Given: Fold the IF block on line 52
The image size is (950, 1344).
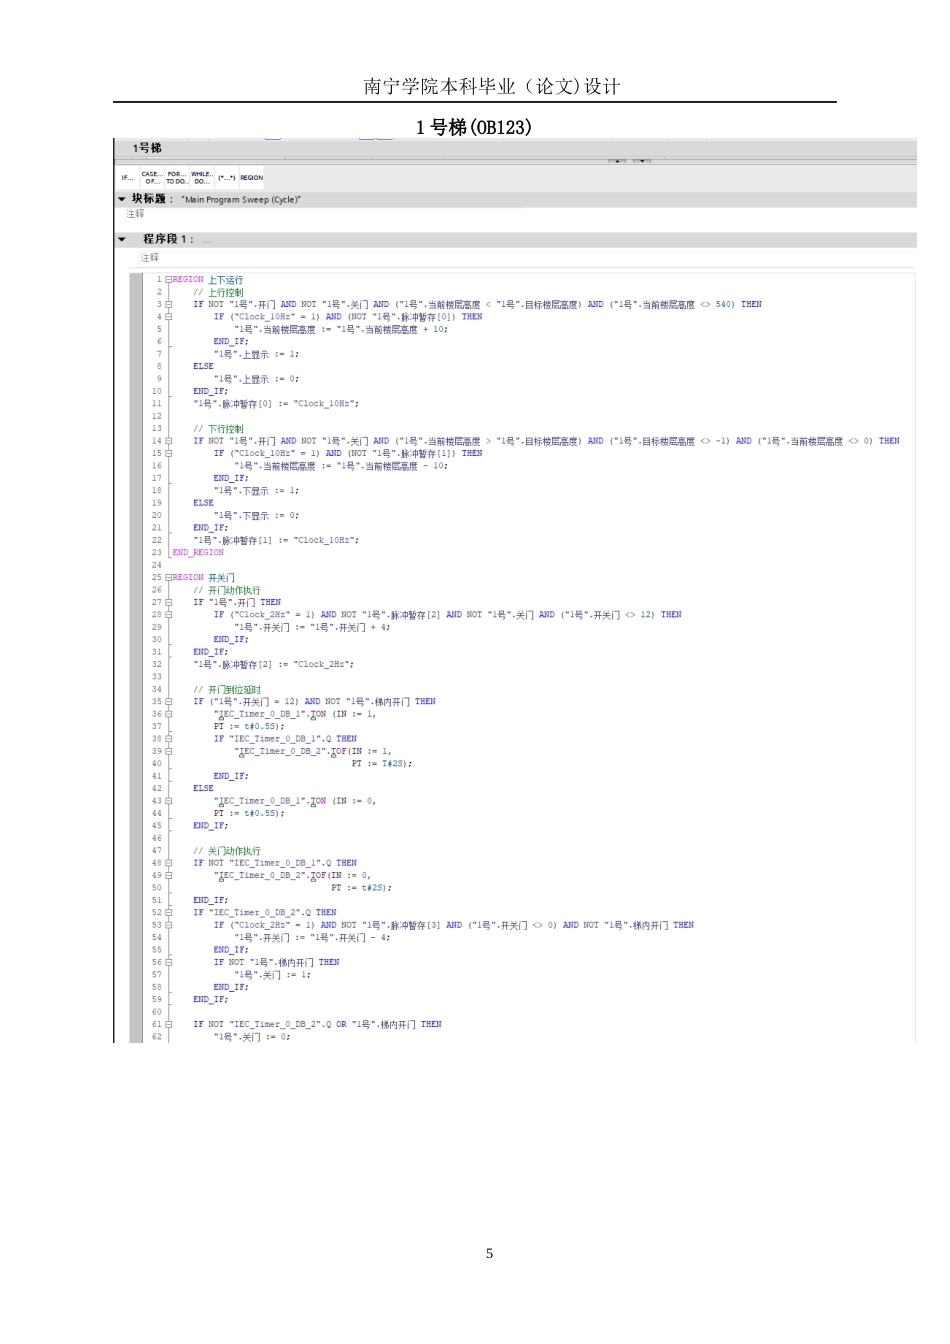Looking at the screenshot, I should click(169, 913).
